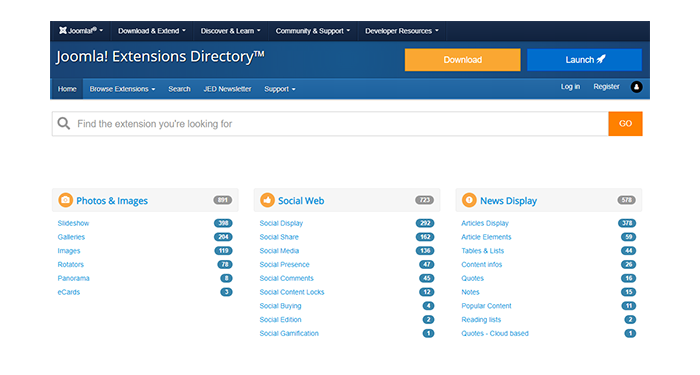Open the Developer Resources dropdown
The height and width of the screenshot is (375, 700).
pyautogui.click(x=402, y=31)
